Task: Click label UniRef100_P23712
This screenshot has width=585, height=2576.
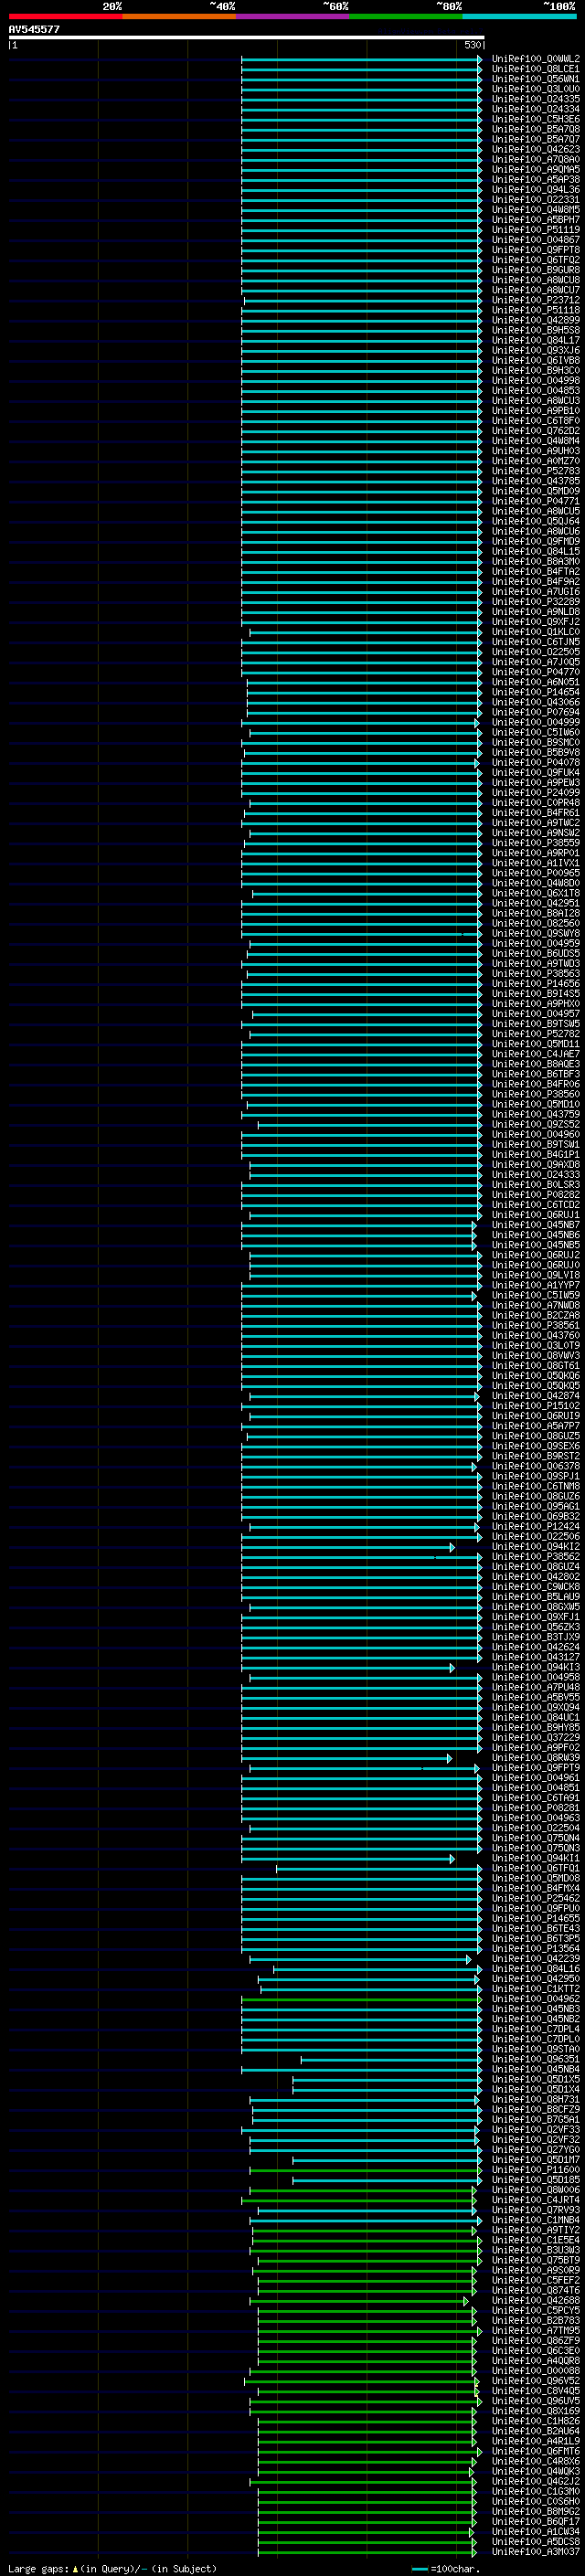Action: (536, 300)
